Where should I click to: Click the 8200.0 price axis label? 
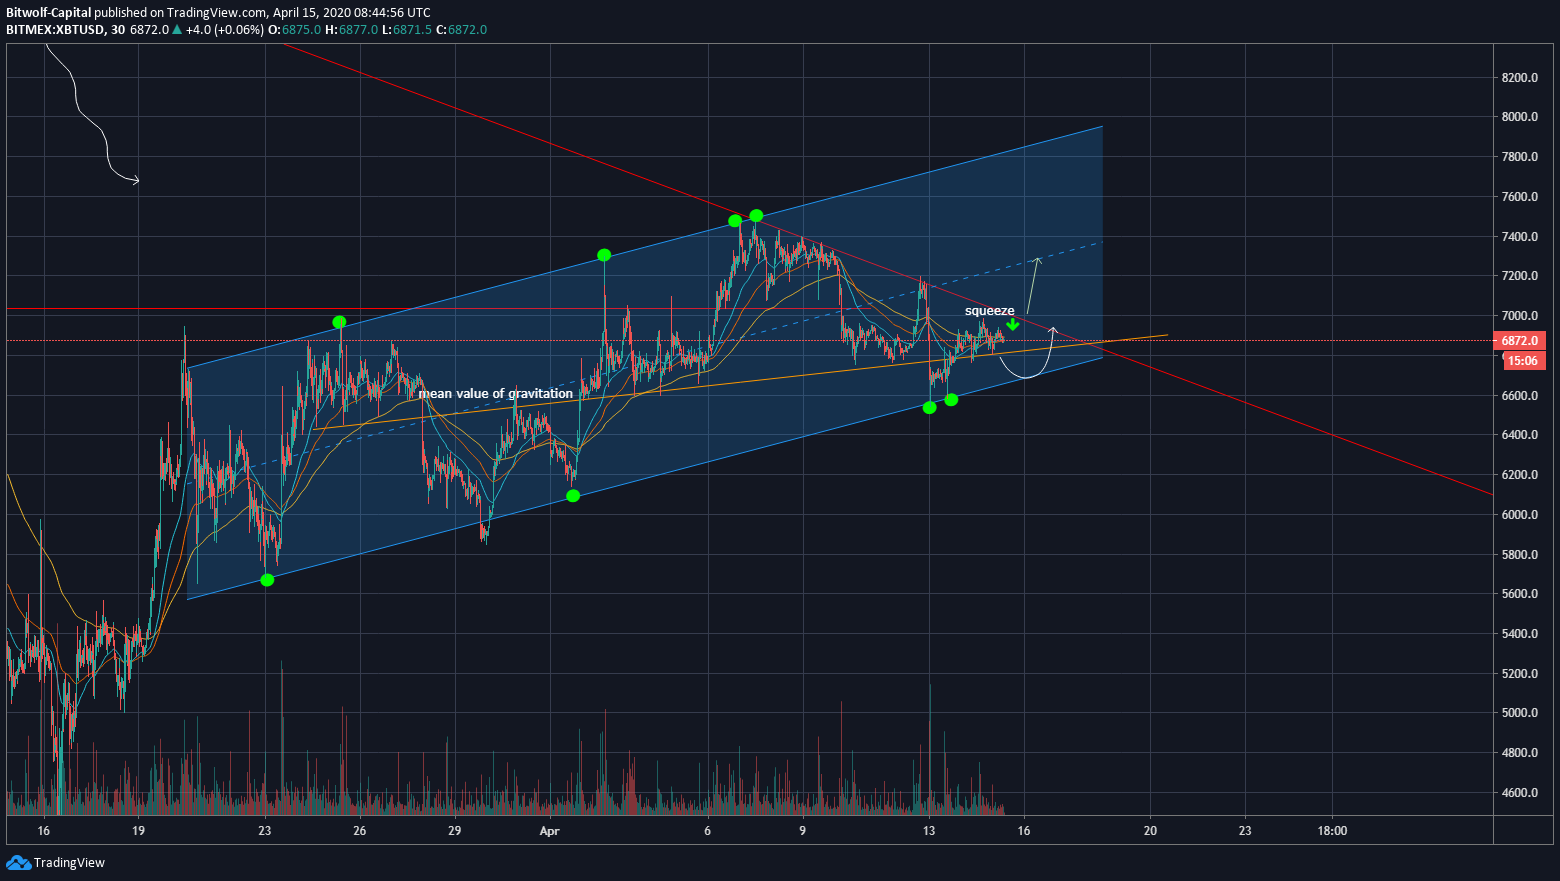pyautogui.click(x=1519, y=78)
